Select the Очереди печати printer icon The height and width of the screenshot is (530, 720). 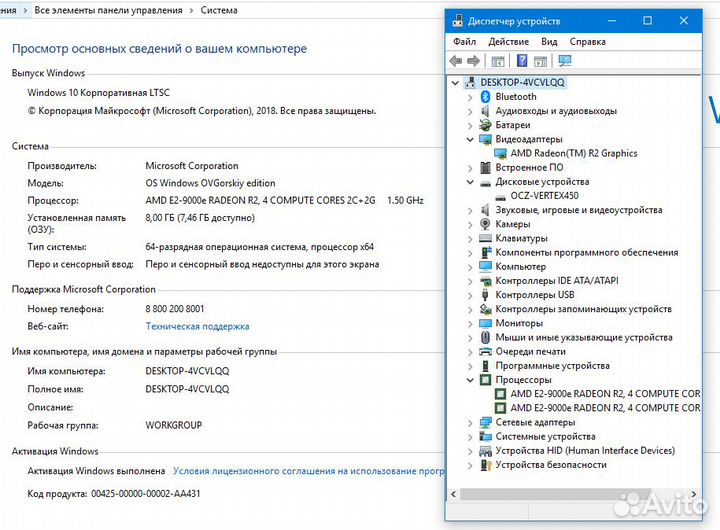(x=485, y=351)
